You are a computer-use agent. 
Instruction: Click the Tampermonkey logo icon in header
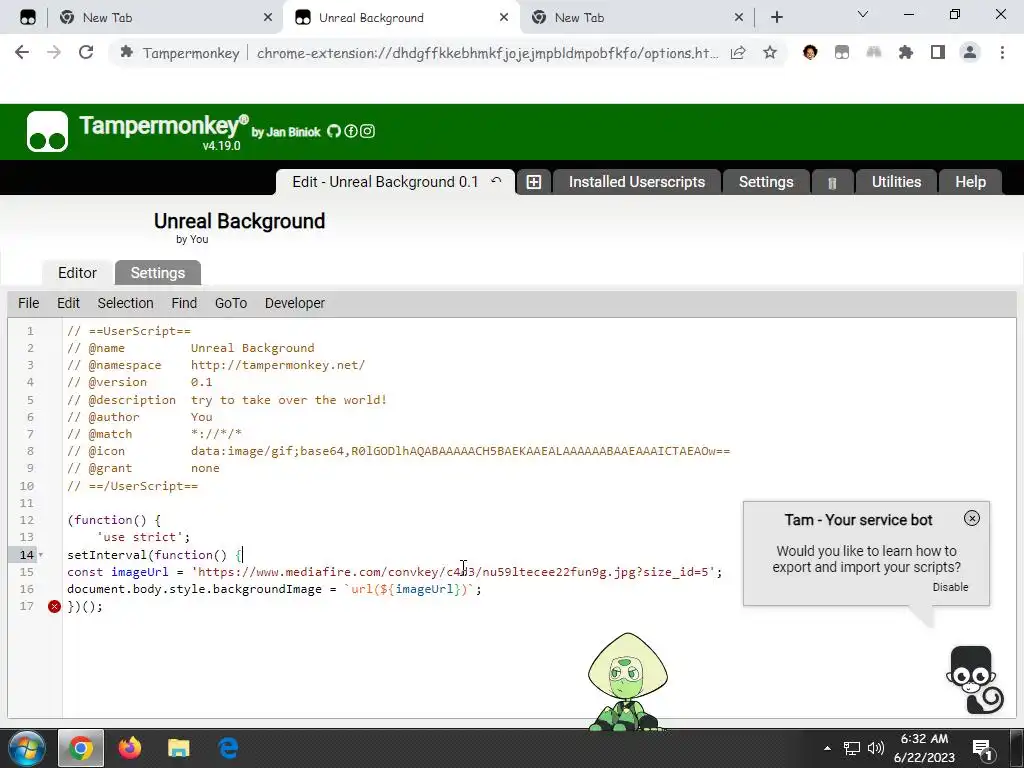click(x=47, y=131)
